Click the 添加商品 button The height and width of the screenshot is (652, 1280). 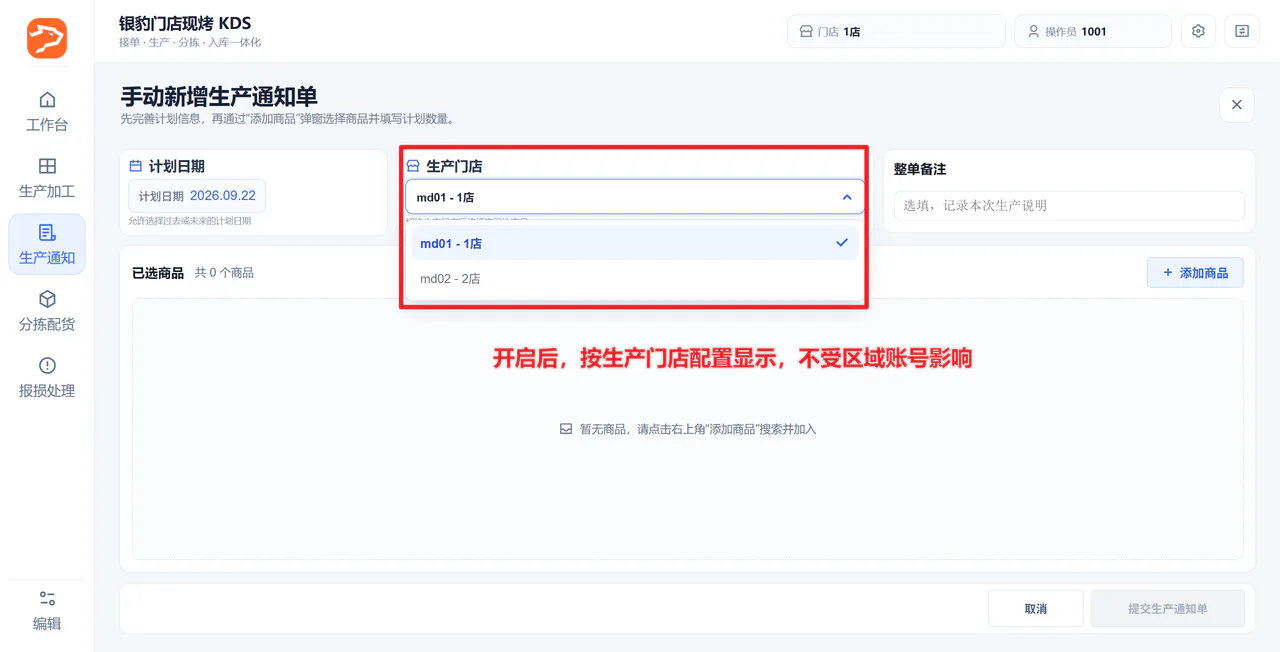coord(1195,272)
